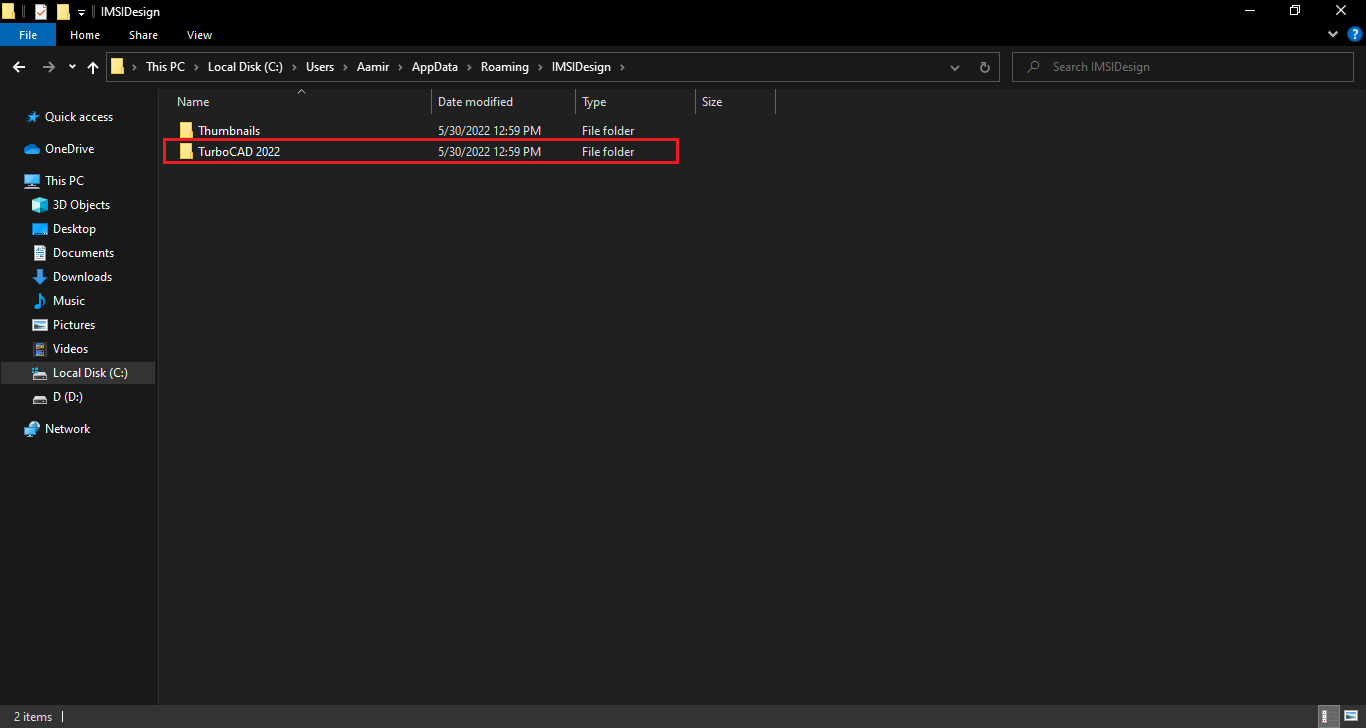The image size is (1366, 728).
Task: Open Documents in sidebar
Action: [x=83, y=253]
